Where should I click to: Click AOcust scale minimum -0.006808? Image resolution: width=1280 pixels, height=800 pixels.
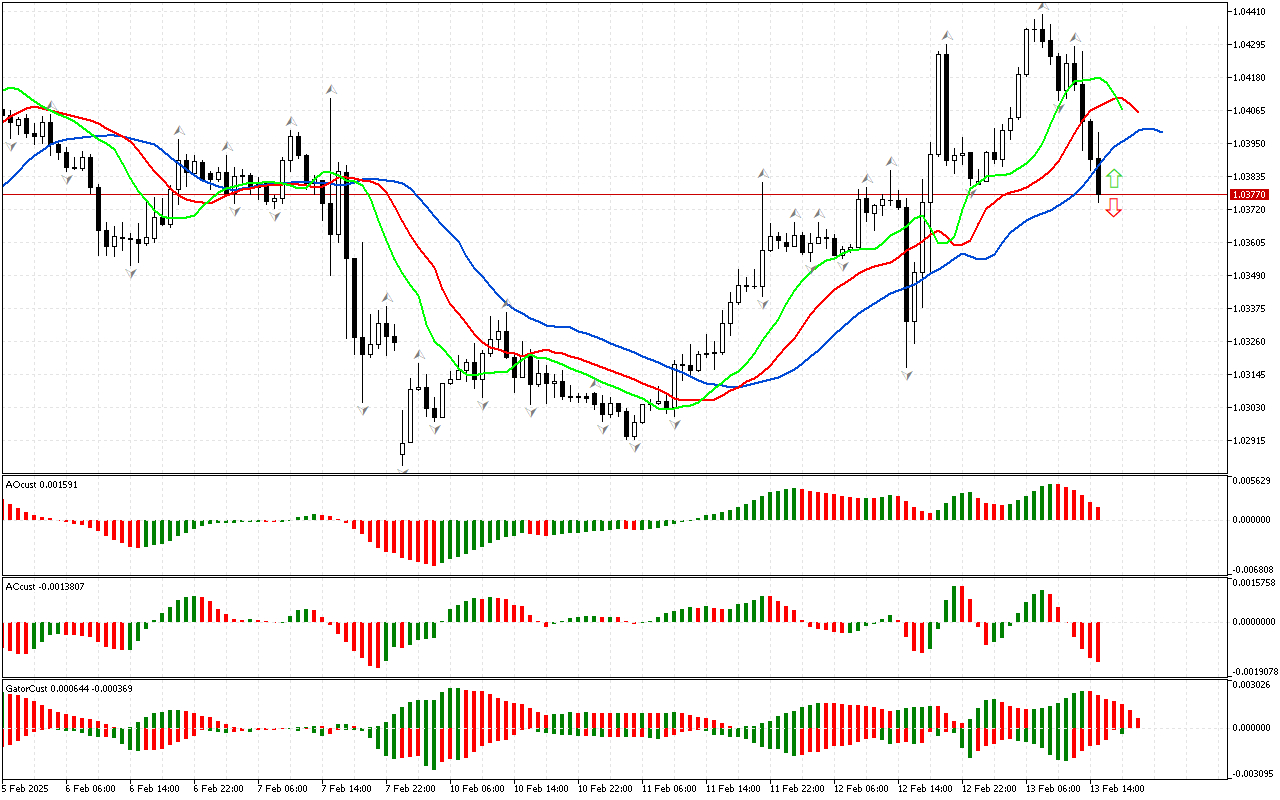click(1251, 569)
